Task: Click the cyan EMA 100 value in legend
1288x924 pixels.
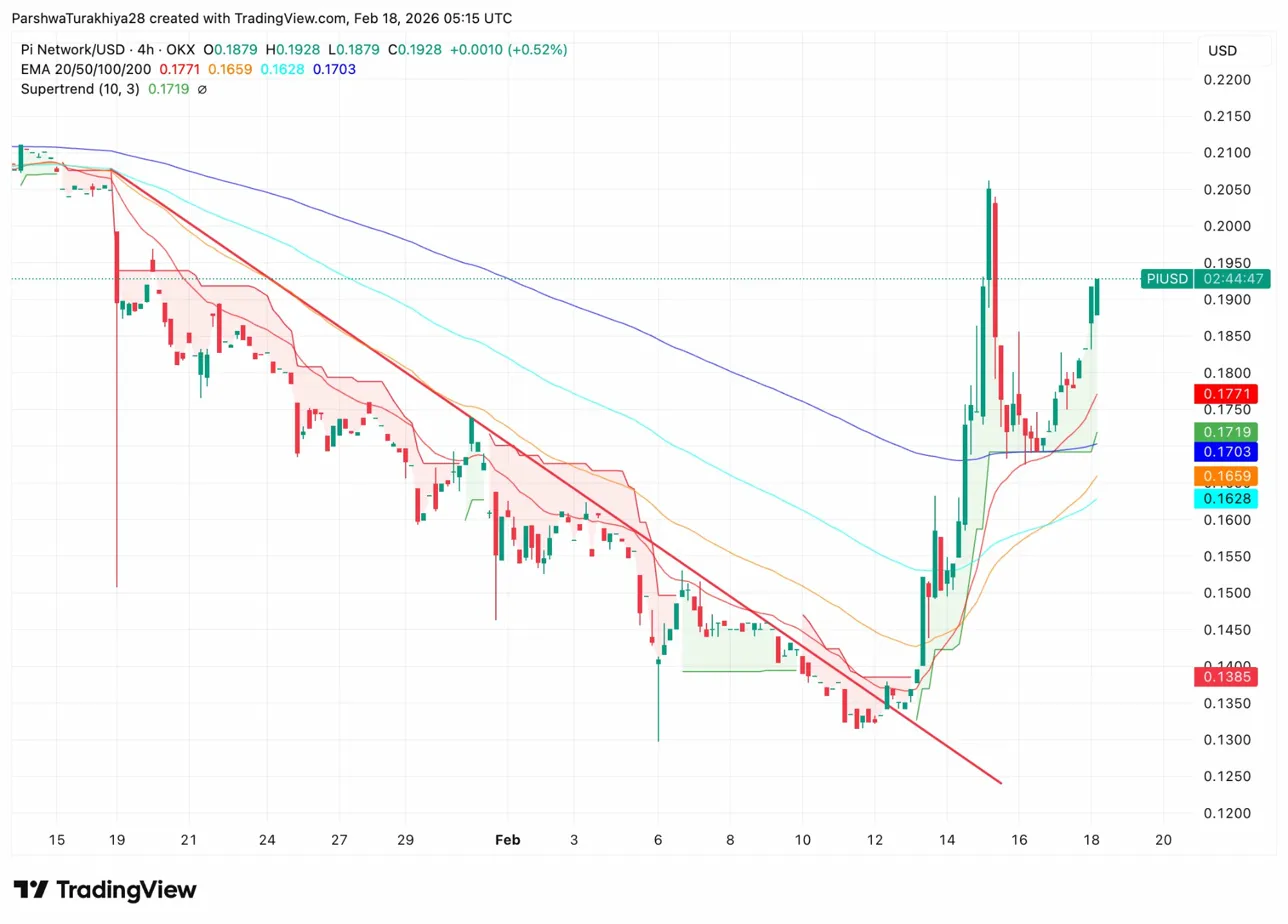Action: (281, 69)
